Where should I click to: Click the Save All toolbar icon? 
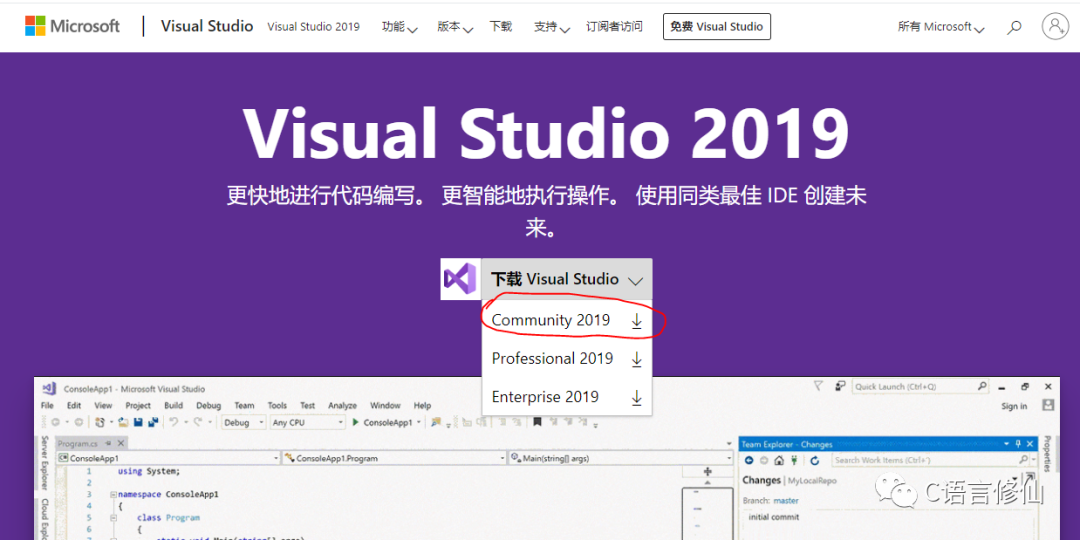[x=153, y=422]
